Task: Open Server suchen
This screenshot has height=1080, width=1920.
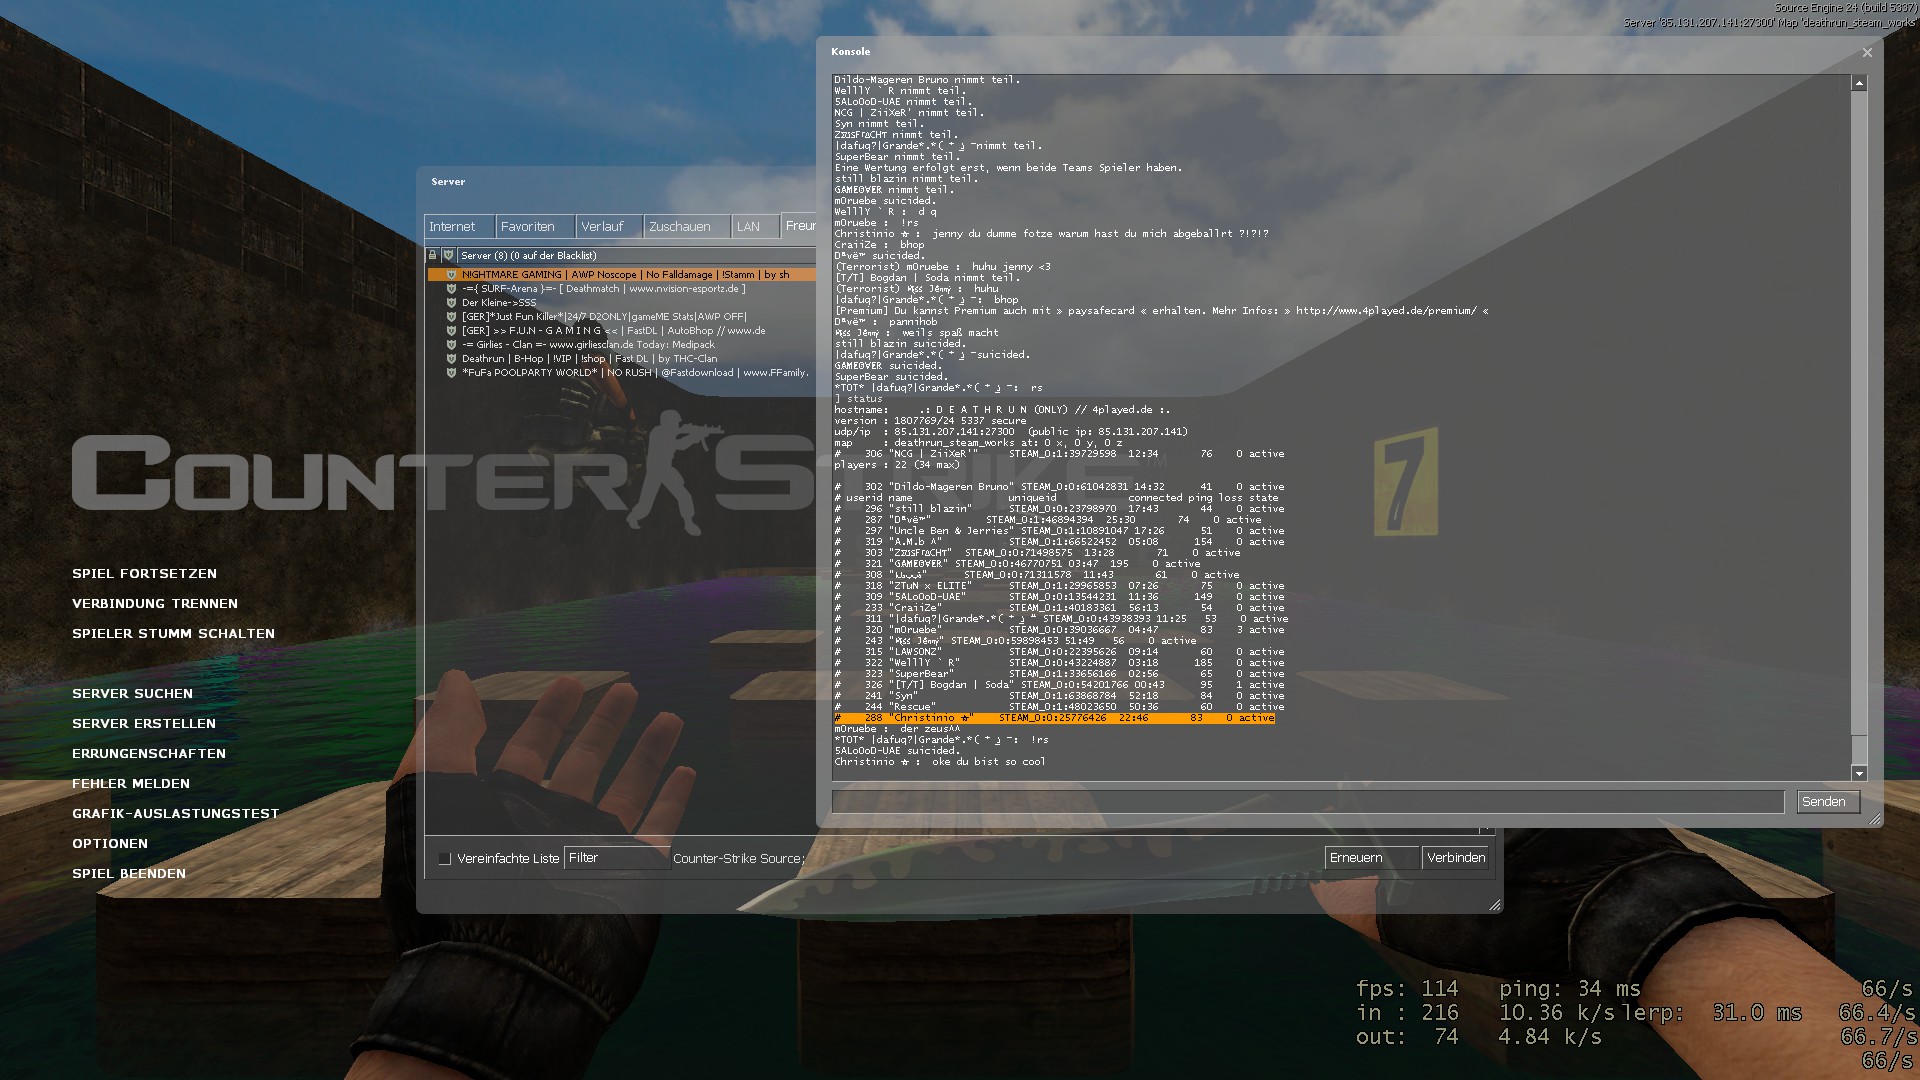Action: pos(132,694)
